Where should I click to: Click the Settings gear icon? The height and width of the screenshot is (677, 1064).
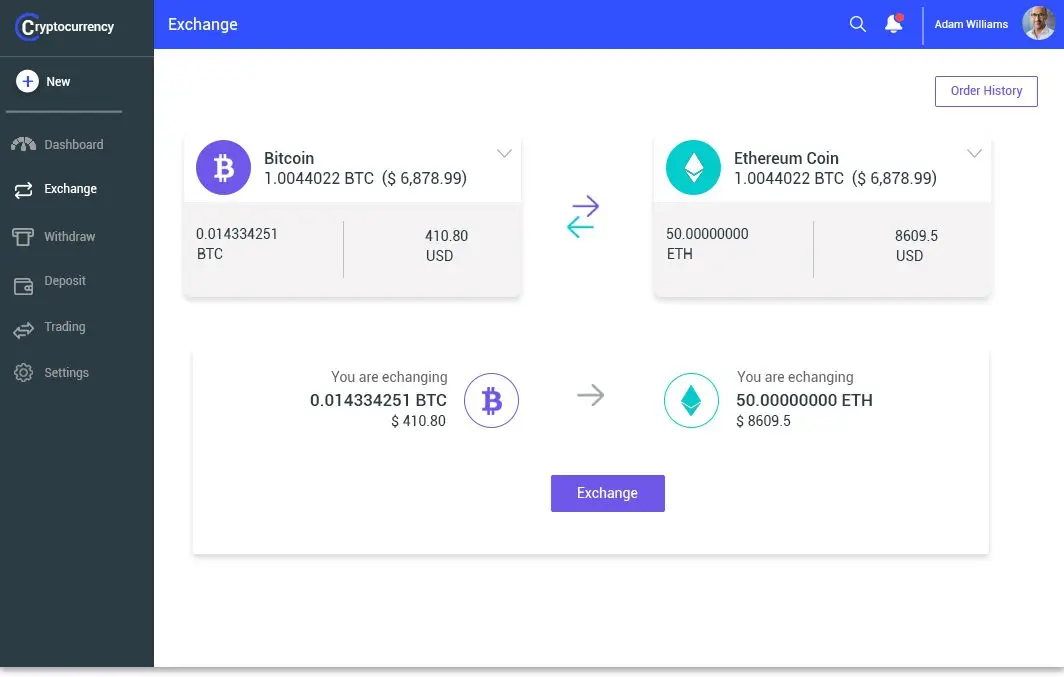[x=23, y=372]
